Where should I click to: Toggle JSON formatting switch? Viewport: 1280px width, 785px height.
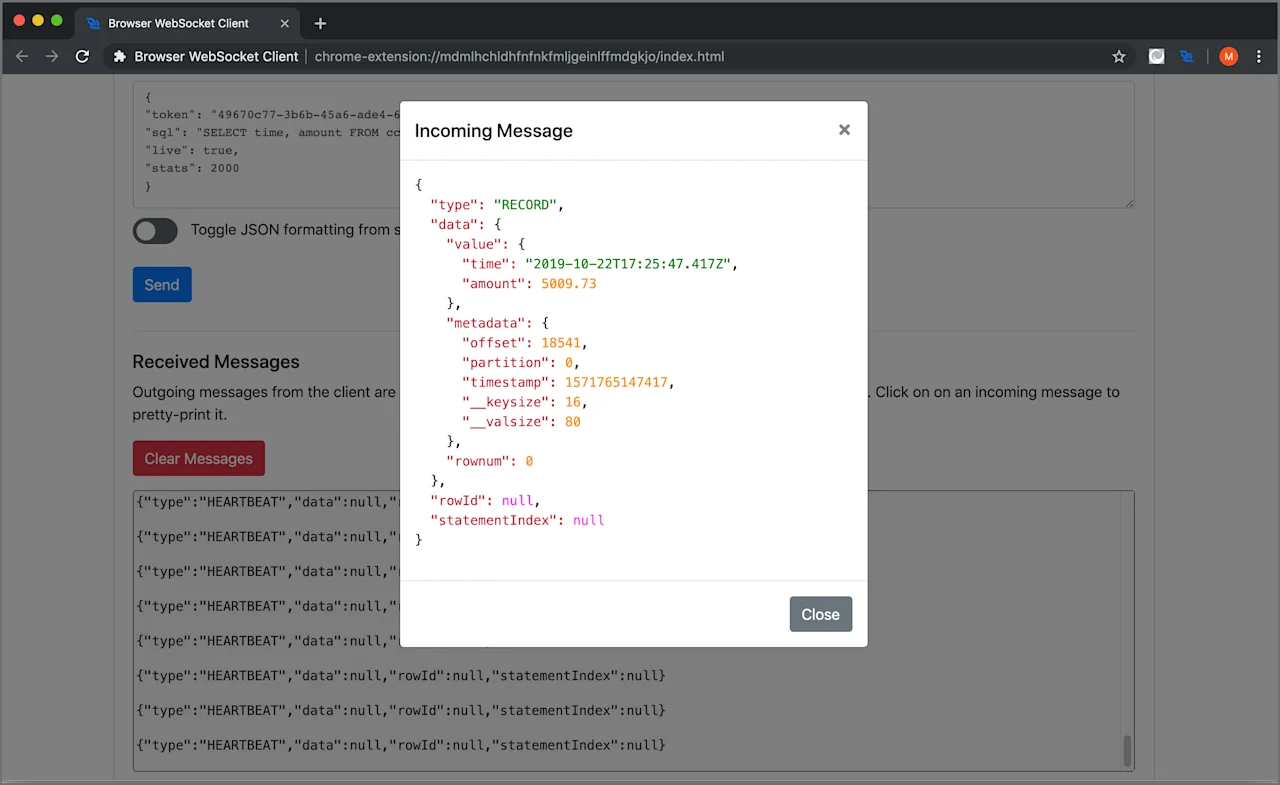[155, 231]
